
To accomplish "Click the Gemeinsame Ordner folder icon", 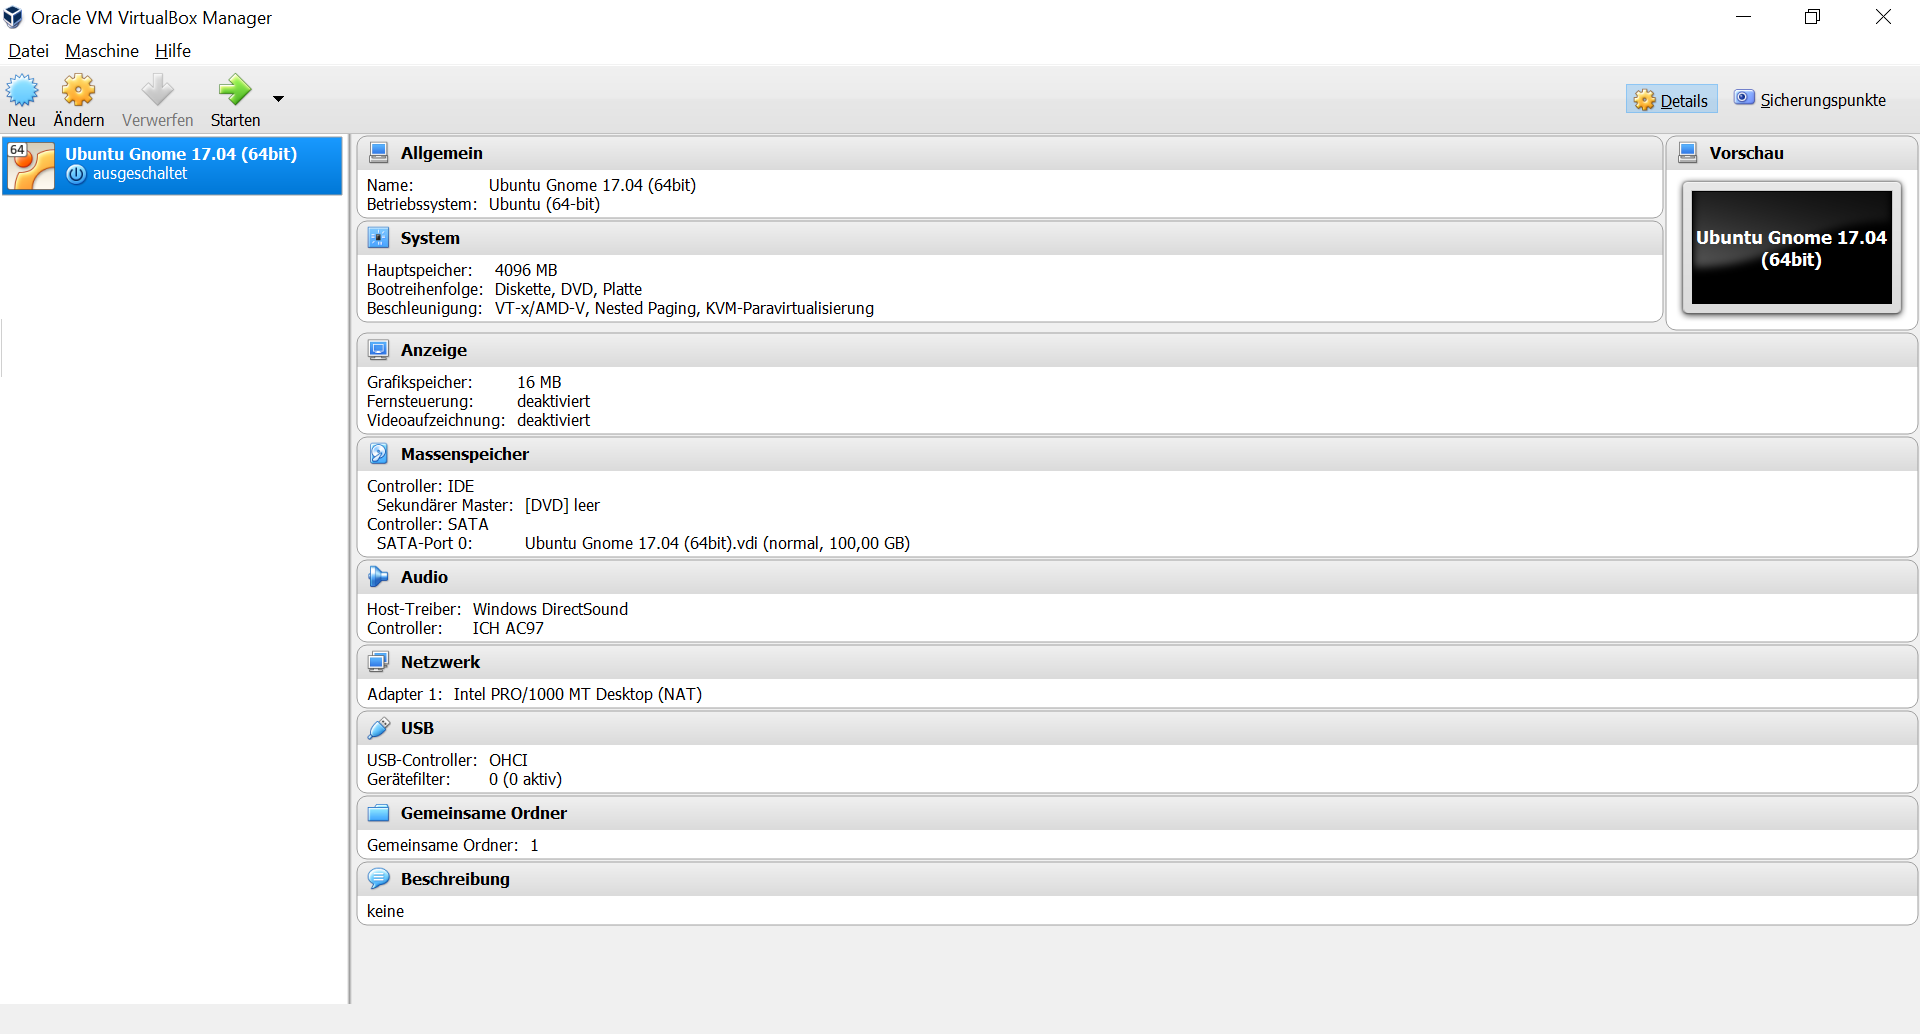I will pyautogui.click(x=379, y=813).
